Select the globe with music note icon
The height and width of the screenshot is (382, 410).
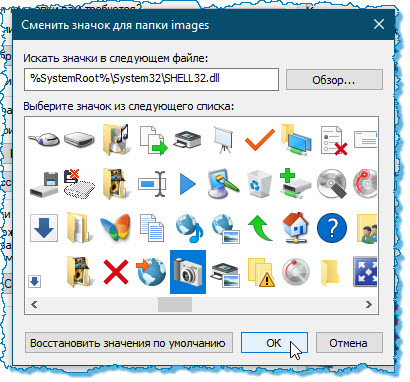pyautogui.click(x=189, y=228)
